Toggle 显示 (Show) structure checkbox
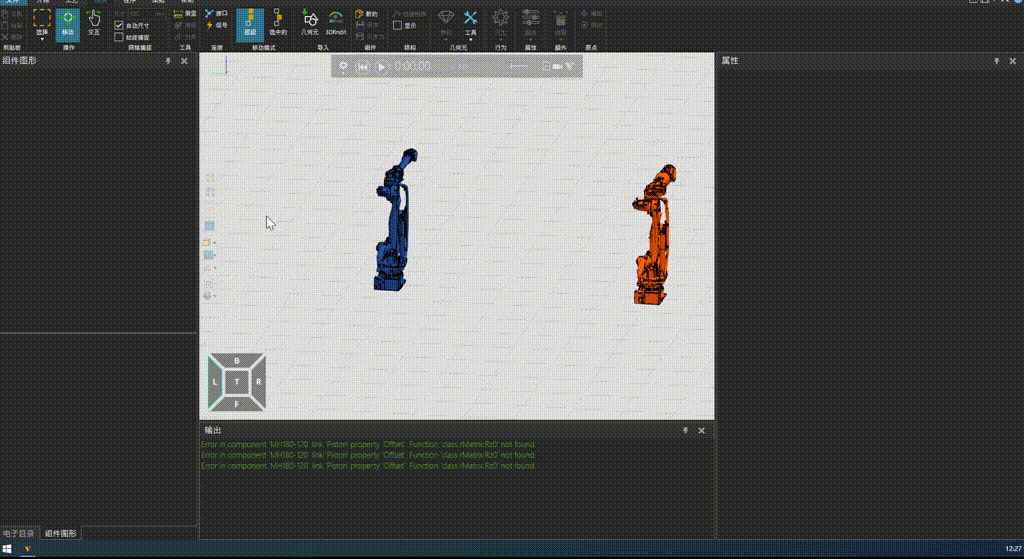Viewport: 1024px width, 559px height. (398, 25)
